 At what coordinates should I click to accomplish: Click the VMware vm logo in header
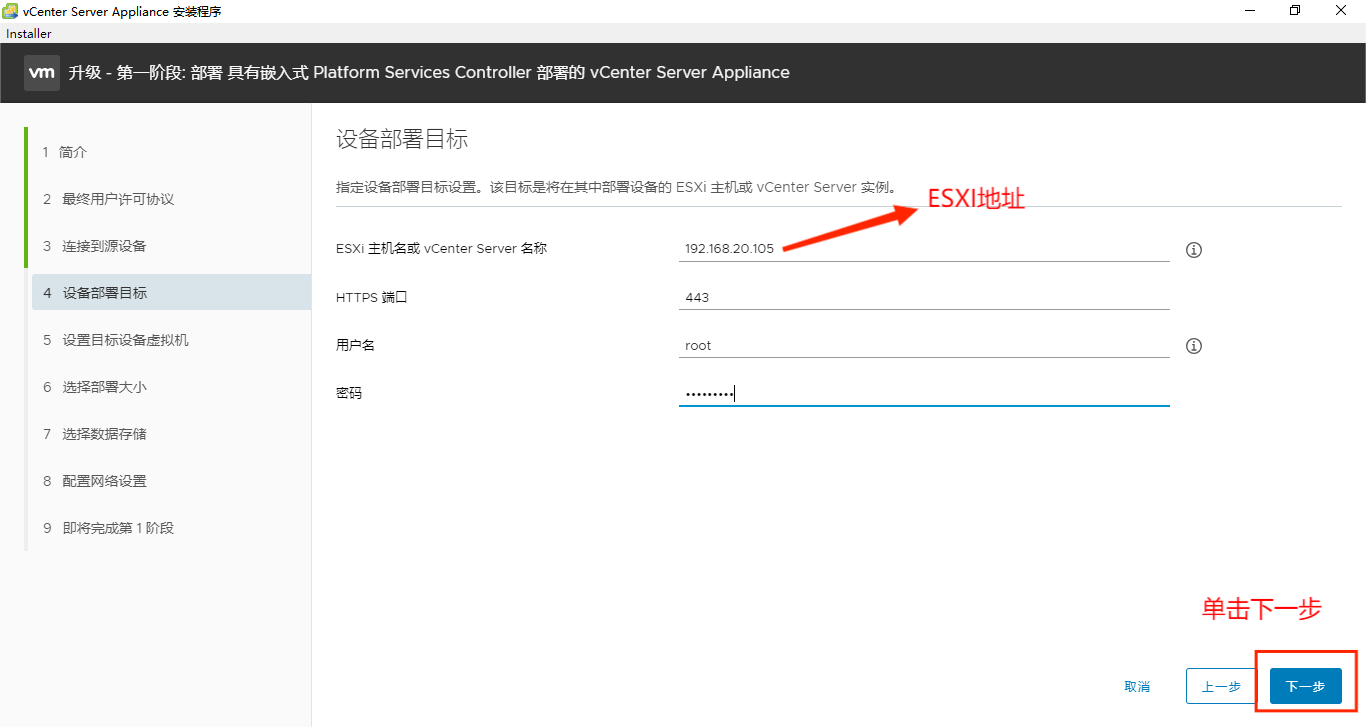[x=42, y=73]
